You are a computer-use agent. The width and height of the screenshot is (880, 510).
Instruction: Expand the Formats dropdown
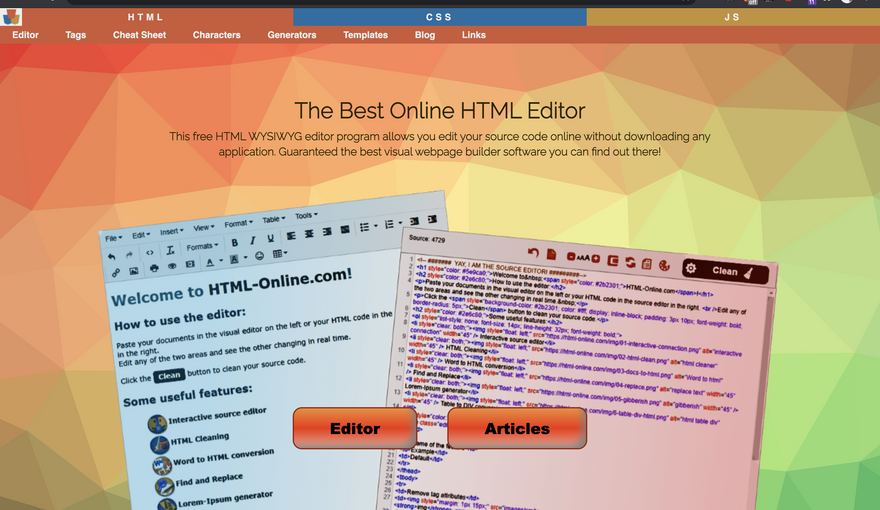click(x=202, y=246)
